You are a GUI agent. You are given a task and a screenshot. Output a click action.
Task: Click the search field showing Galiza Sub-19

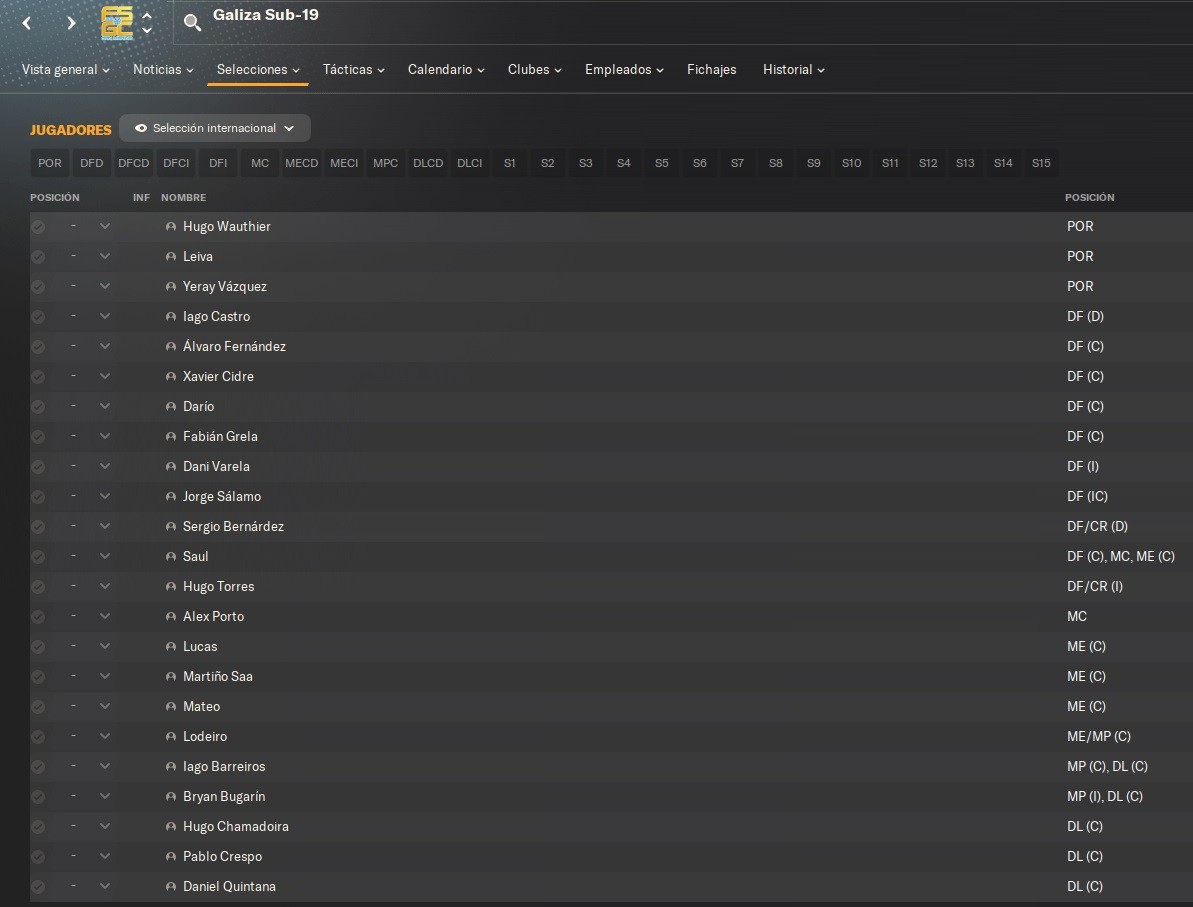tap(685, 22)
